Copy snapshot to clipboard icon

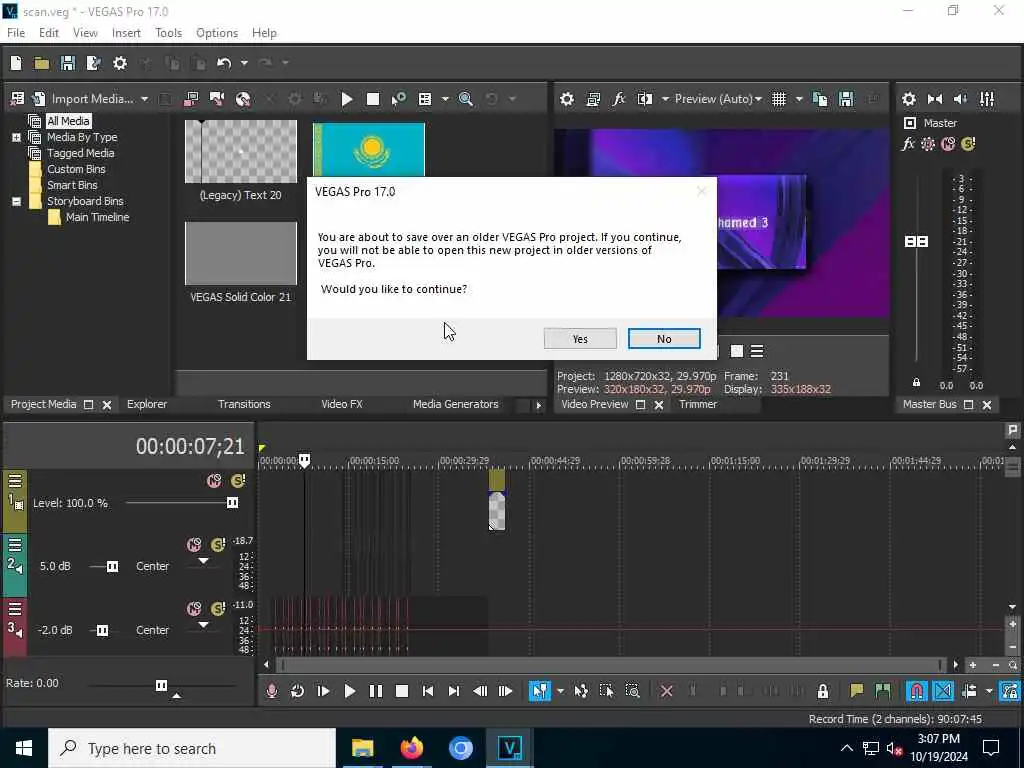point(820,99)
